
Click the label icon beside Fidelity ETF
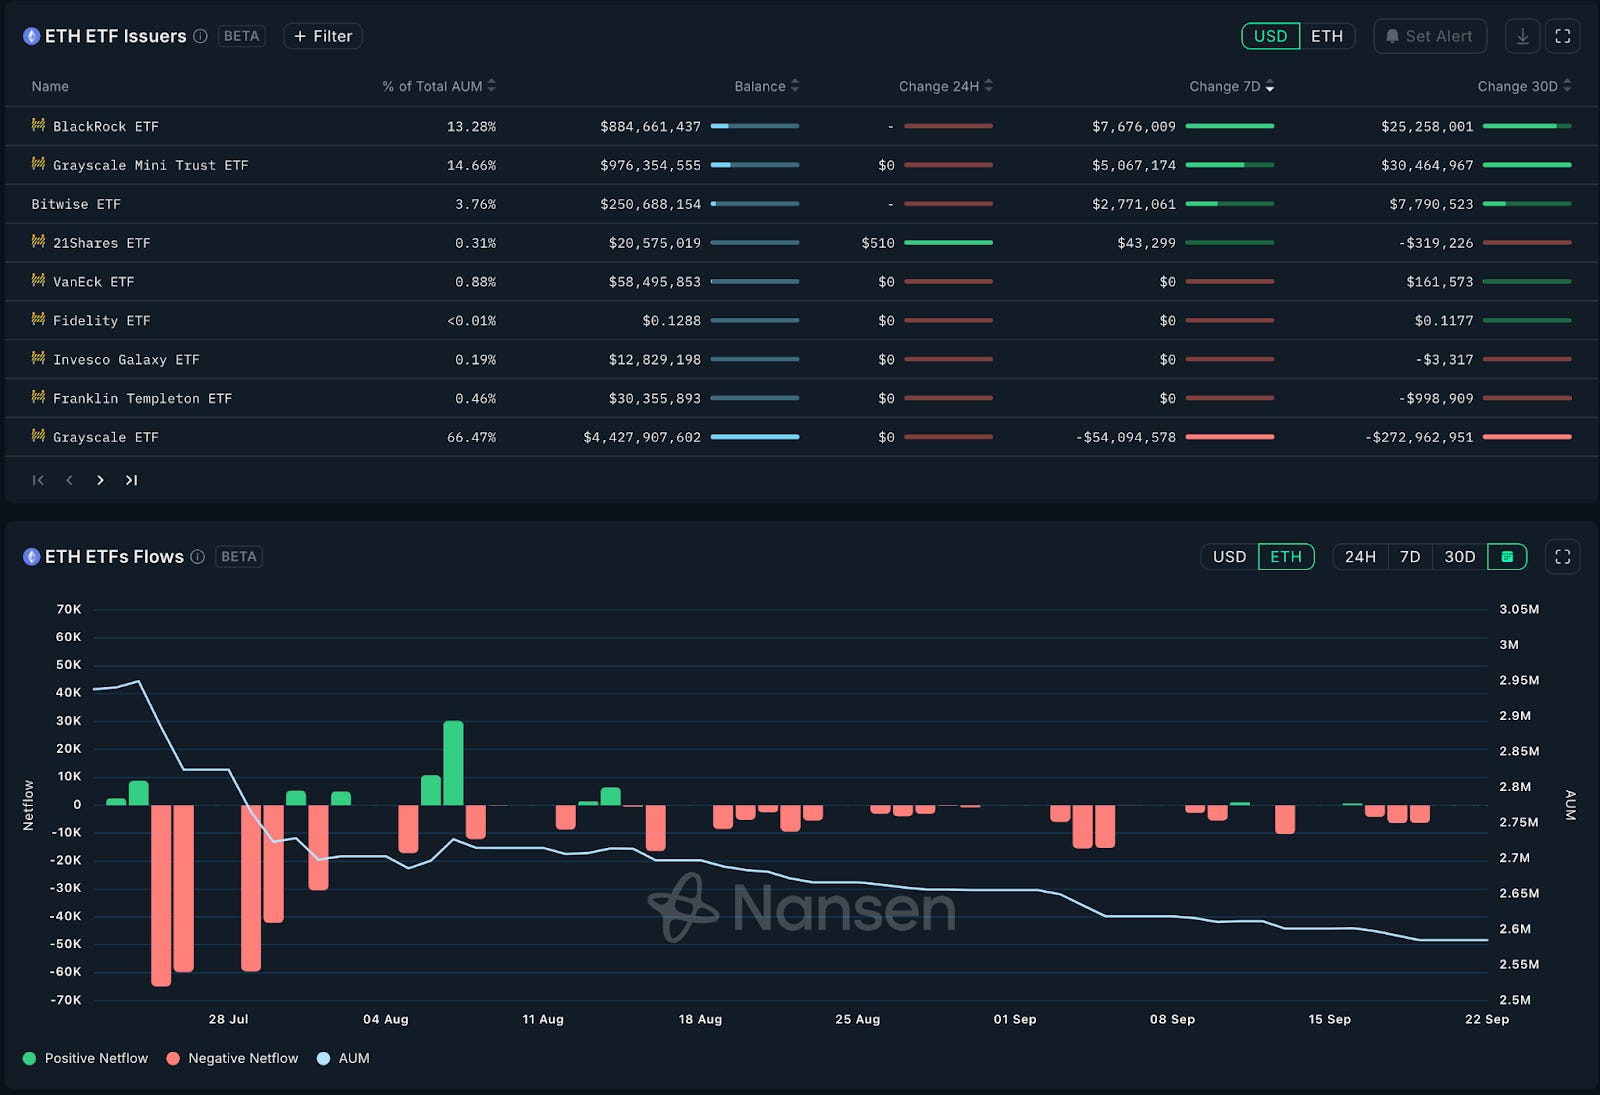[x=38, y=319]
